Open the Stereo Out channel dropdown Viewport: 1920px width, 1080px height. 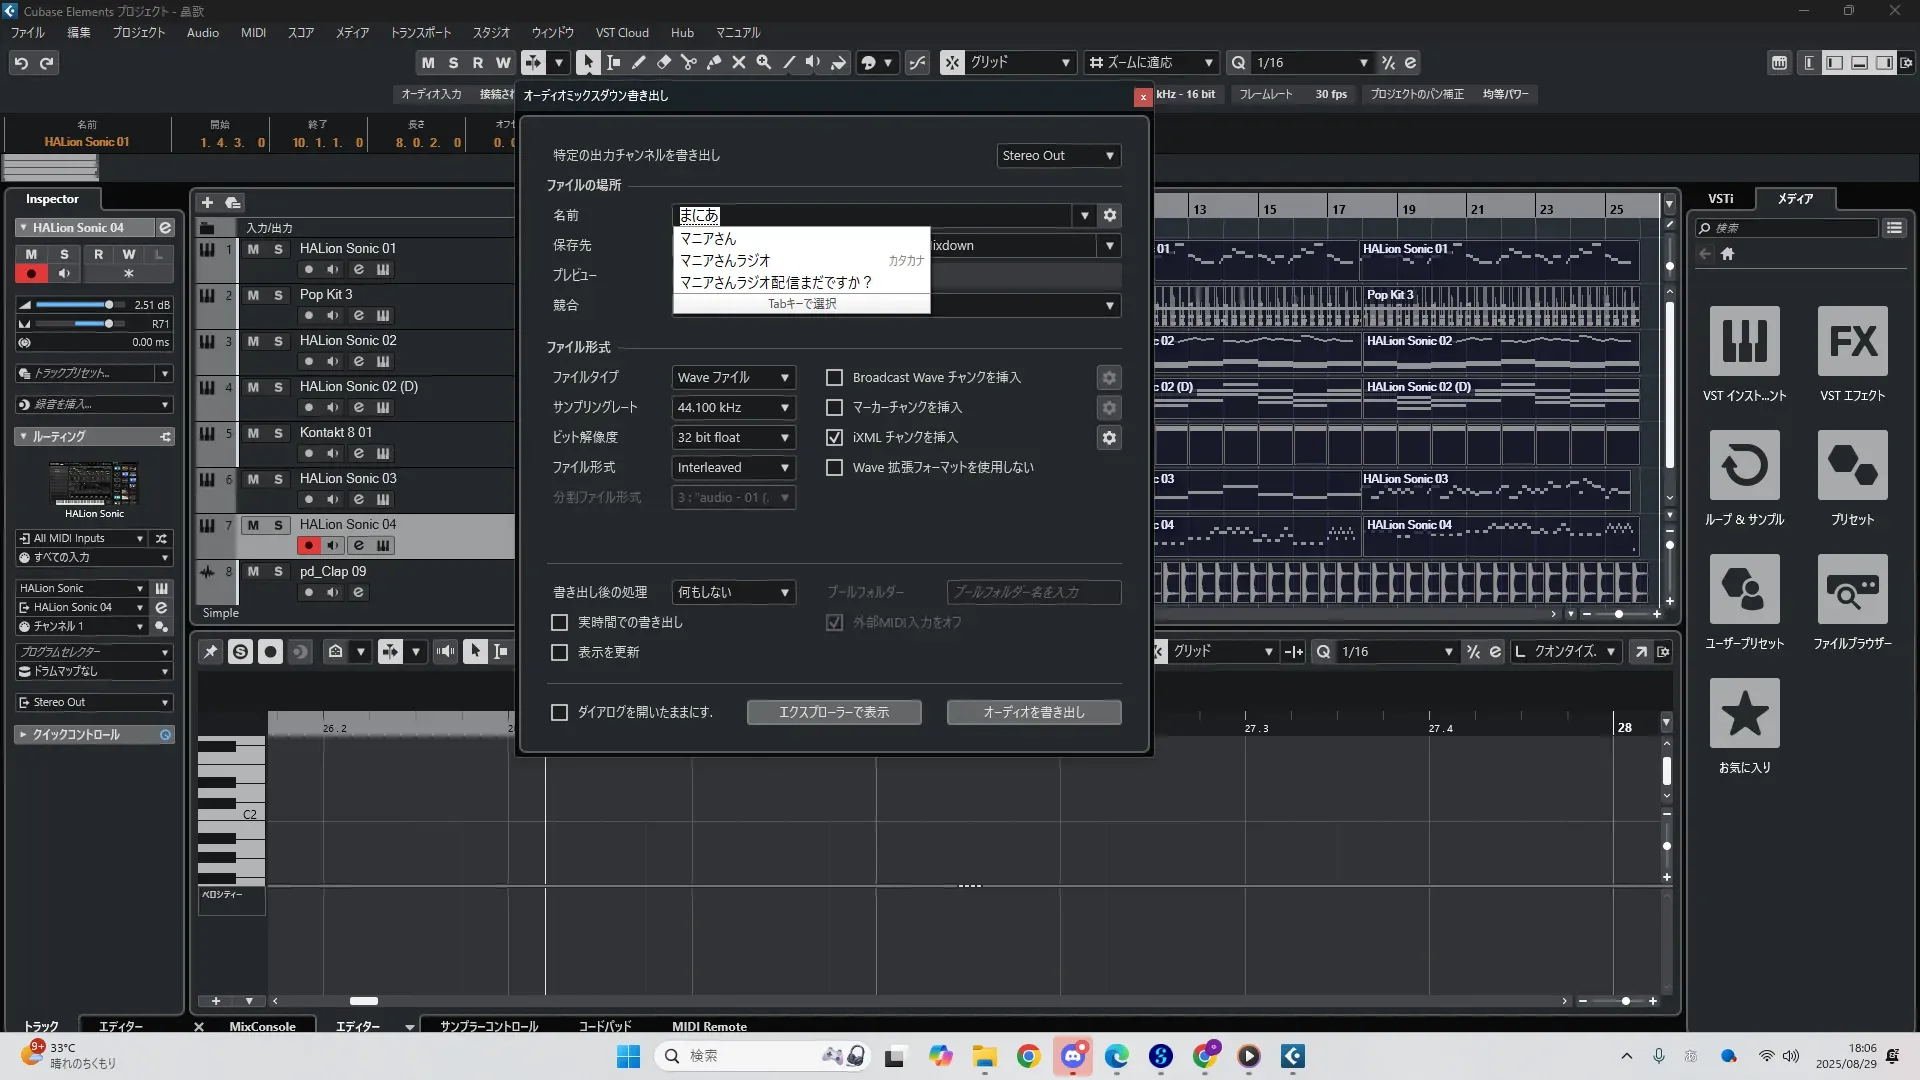[1058, 156]
